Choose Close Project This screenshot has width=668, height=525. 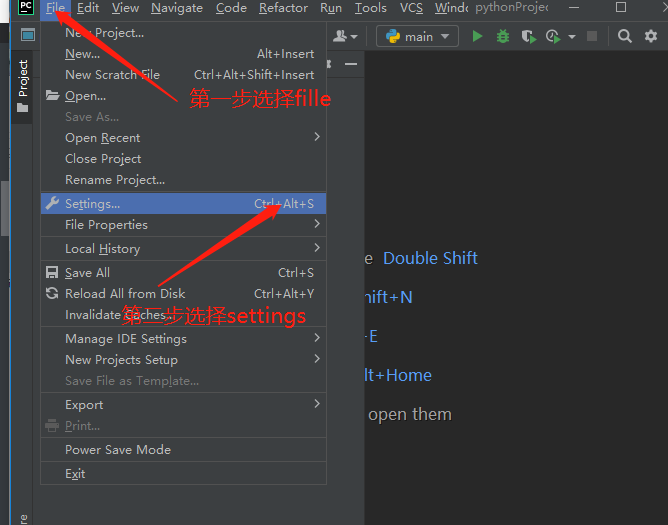(x=183, y=159)
